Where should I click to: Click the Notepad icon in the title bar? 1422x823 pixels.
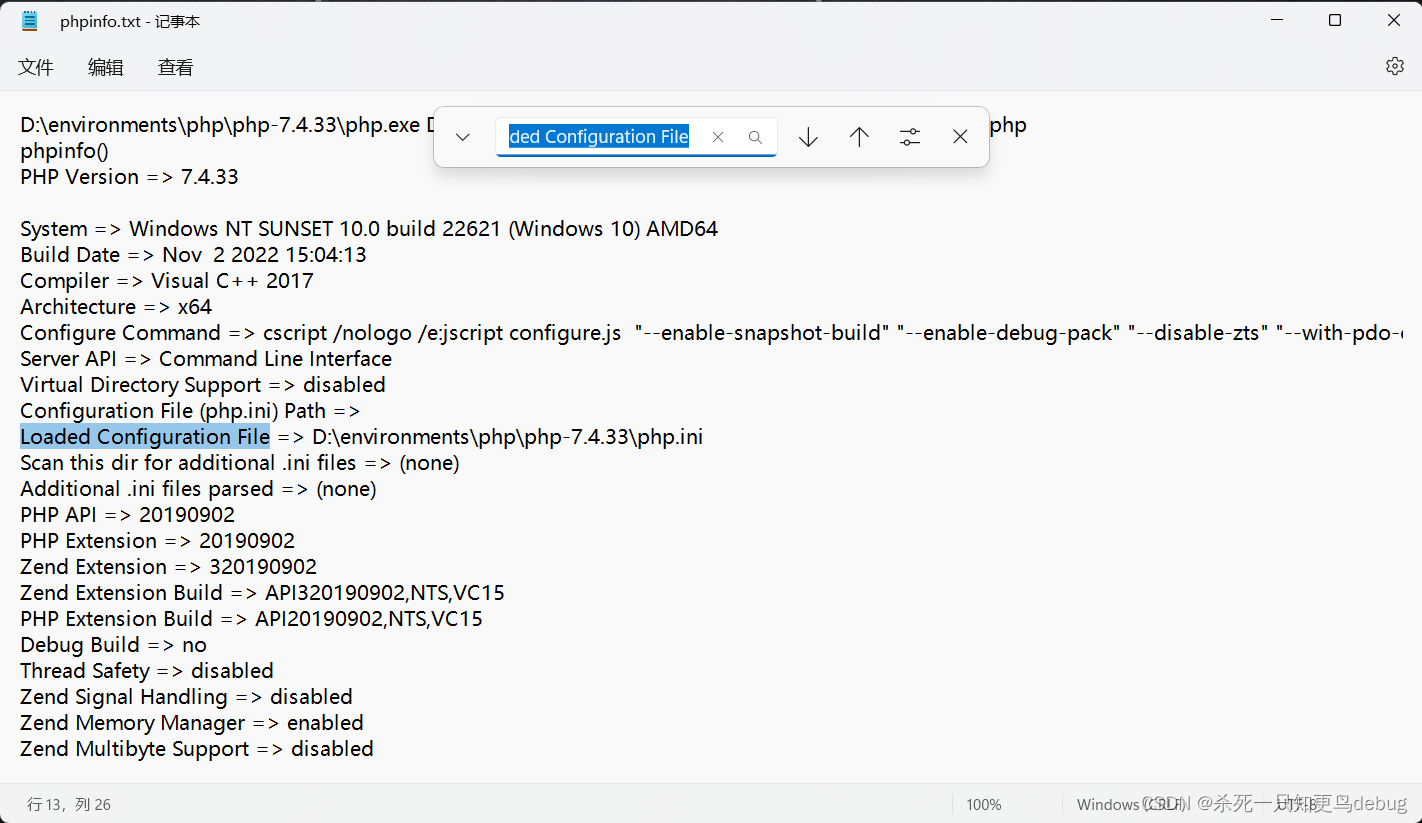click(29, 19)
